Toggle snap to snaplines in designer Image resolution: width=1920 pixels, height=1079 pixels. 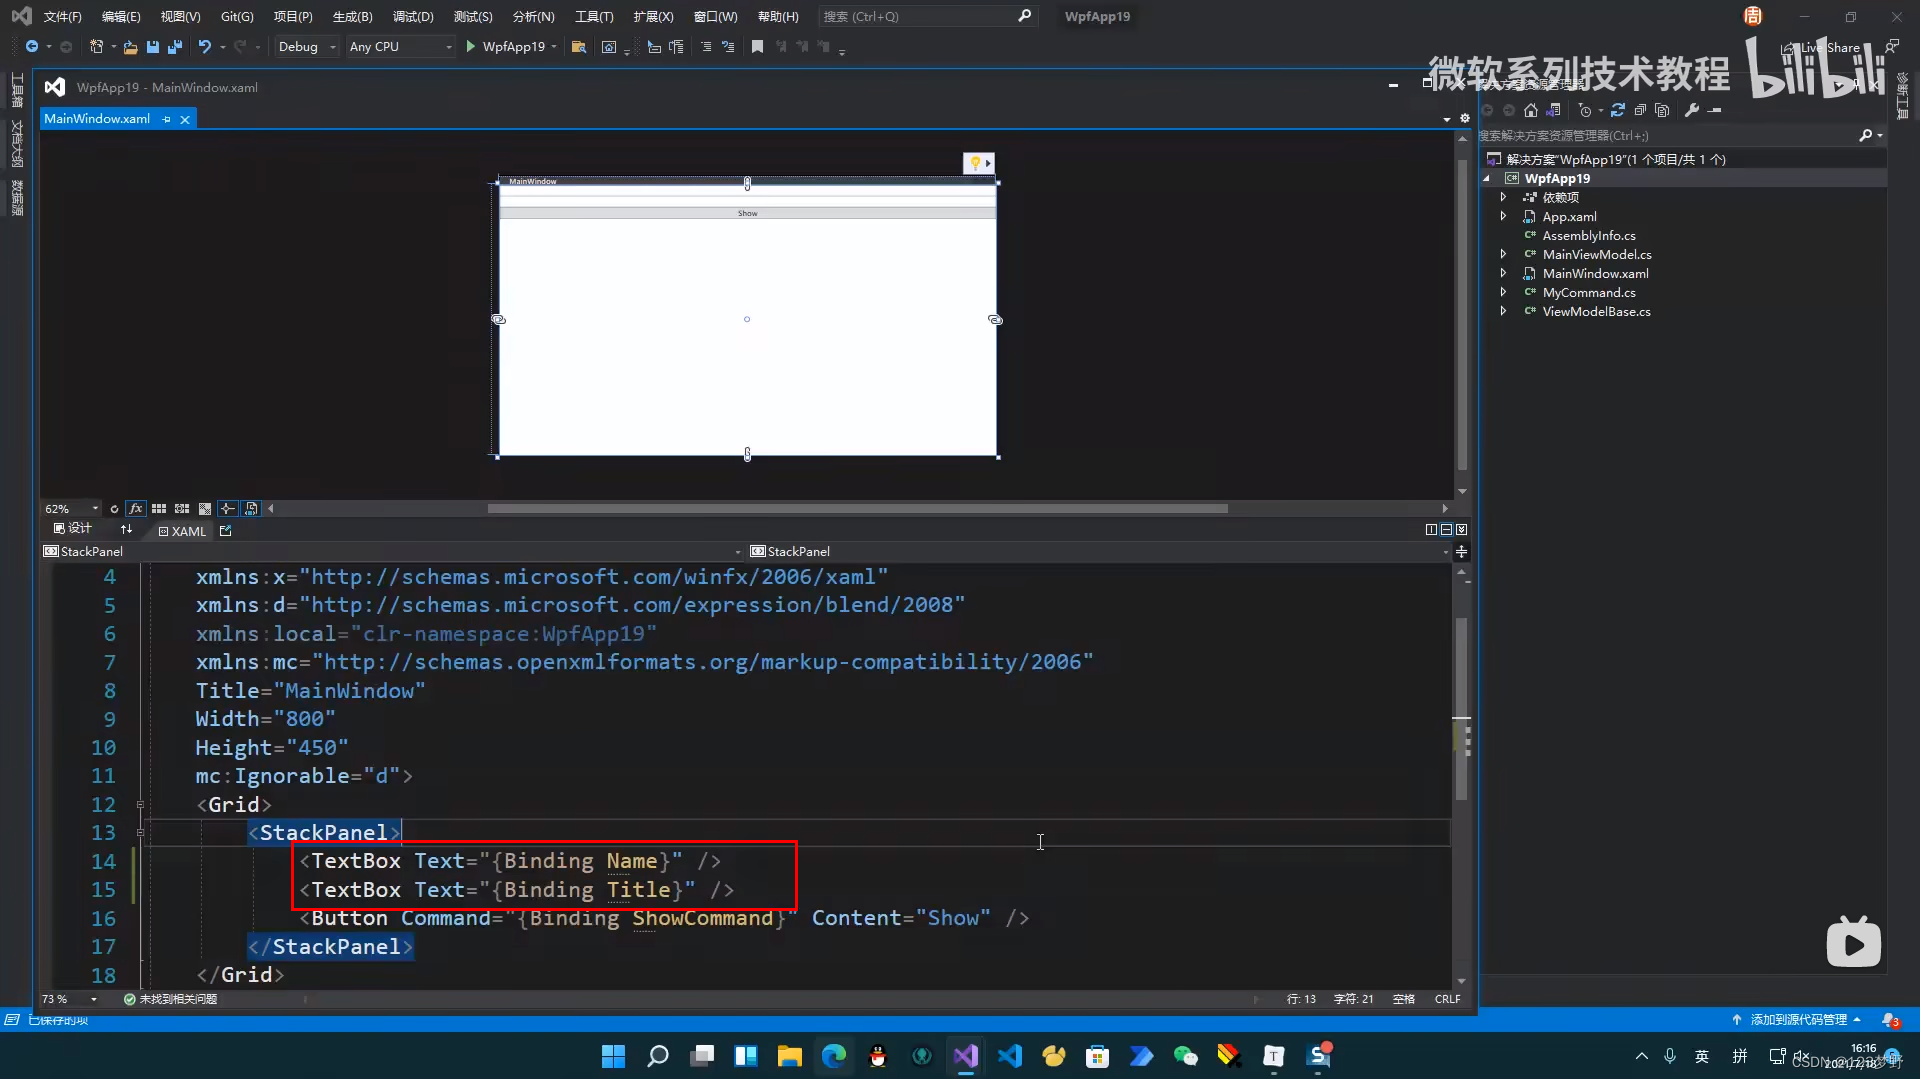pos(228,509)
